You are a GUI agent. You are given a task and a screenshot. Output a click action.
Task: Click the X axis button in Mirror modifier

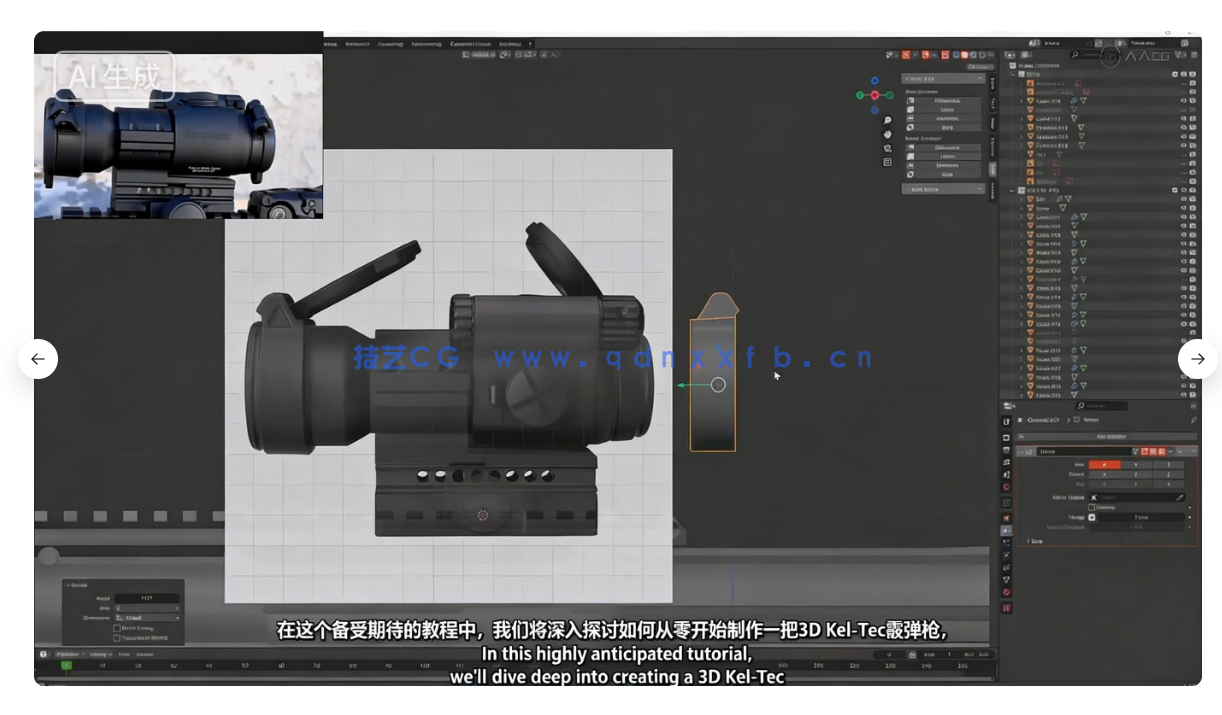point(1105,464)
